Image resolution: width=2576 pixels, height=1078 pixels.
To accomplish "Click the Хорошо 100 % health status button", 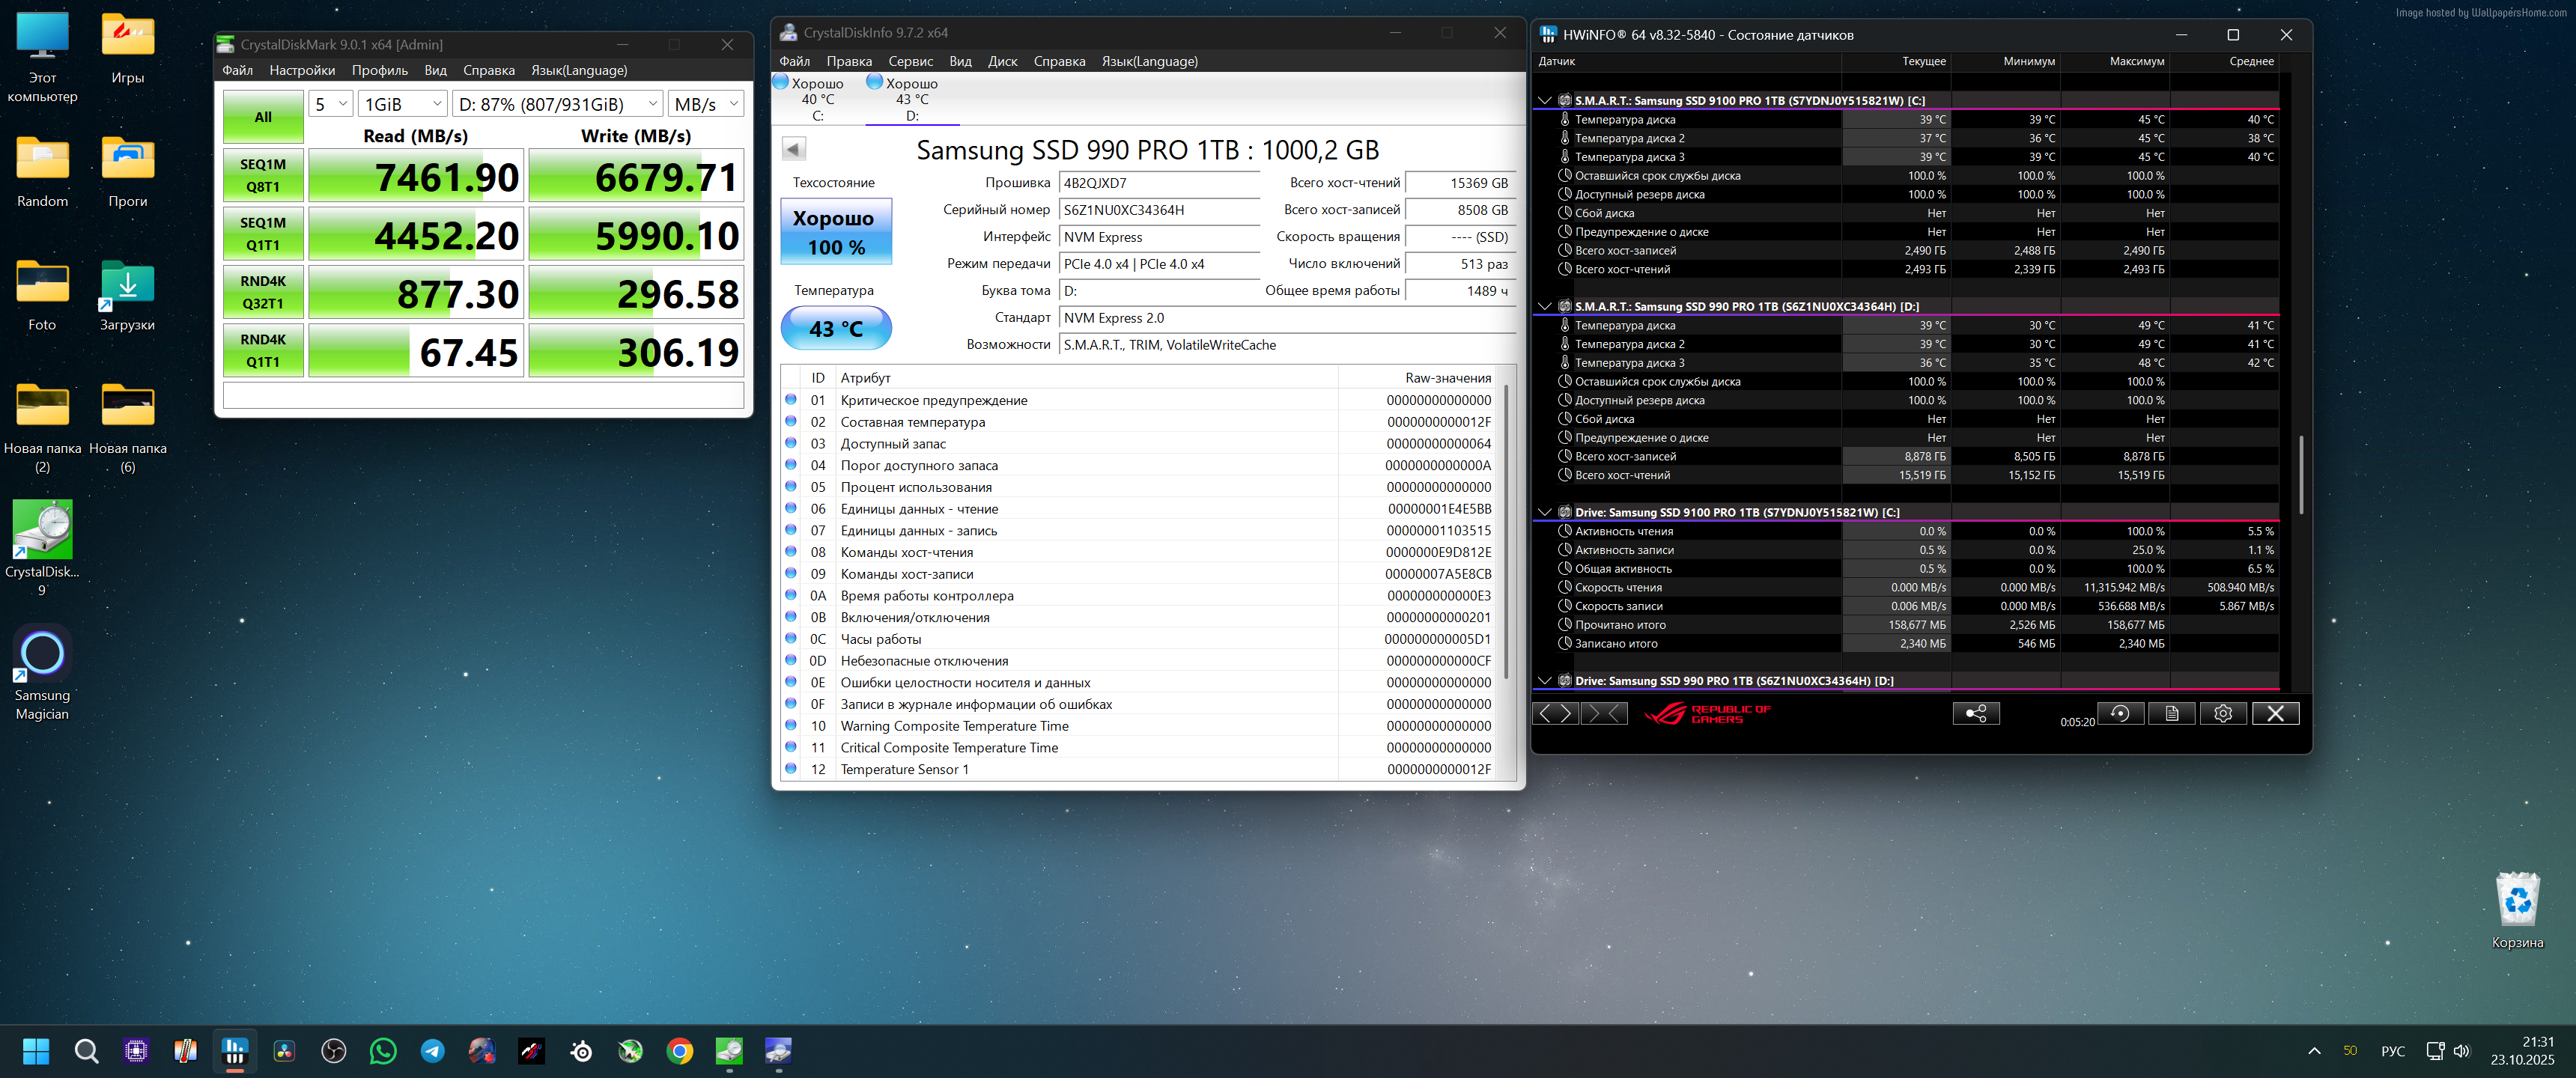I will [x=835, y=232].
